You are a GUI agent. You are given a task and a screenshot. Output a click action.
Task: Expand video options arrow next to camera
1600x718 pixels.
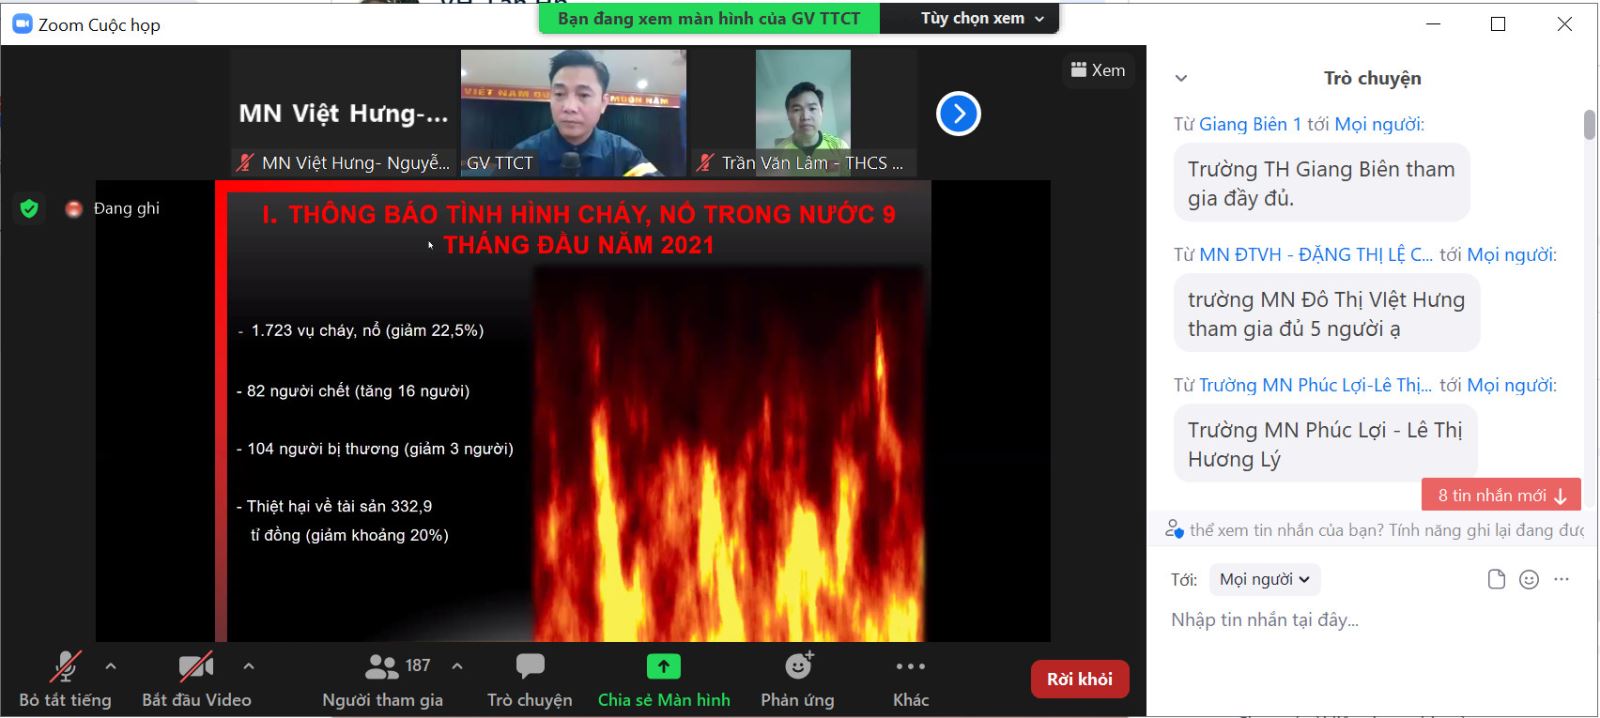248,666
